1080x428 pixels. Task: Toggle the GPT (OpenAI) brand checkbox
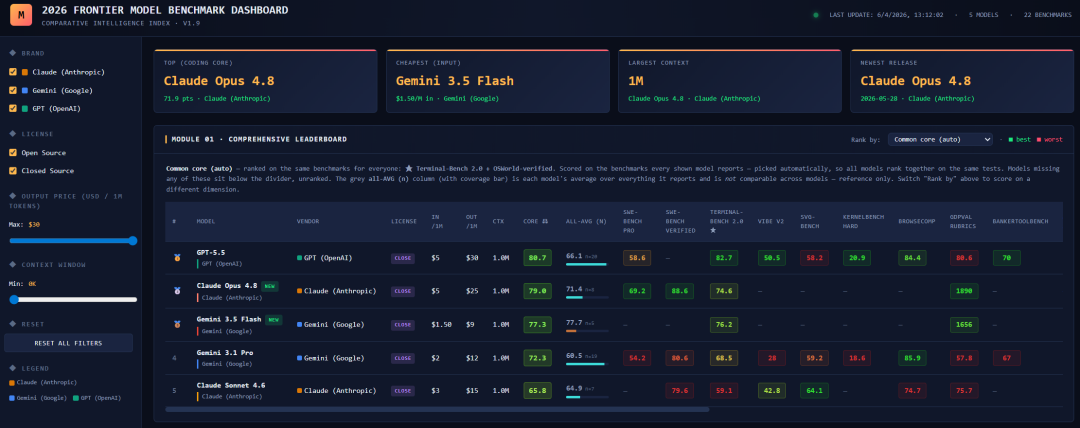coord(13,108)
